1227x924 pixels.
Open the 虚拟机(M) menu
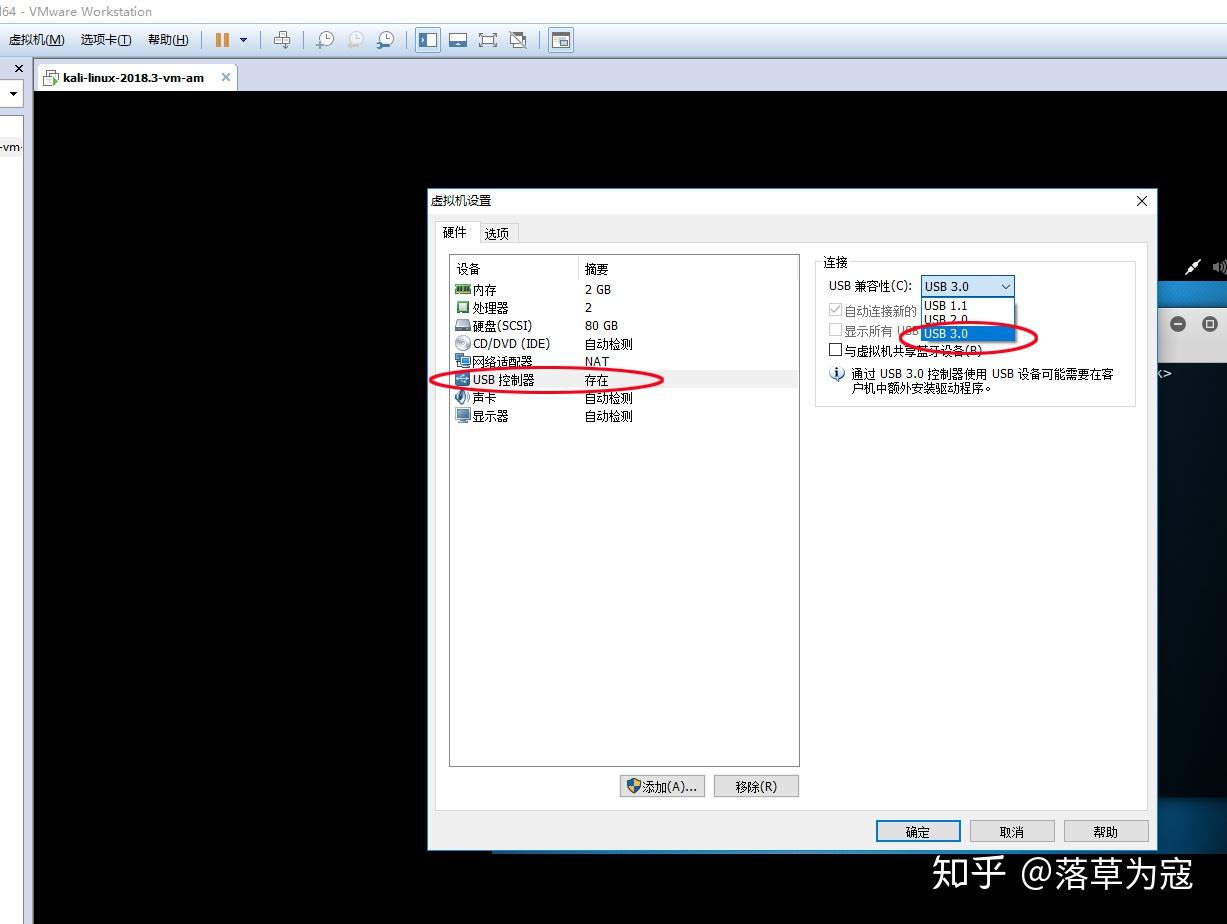(36, 40)
